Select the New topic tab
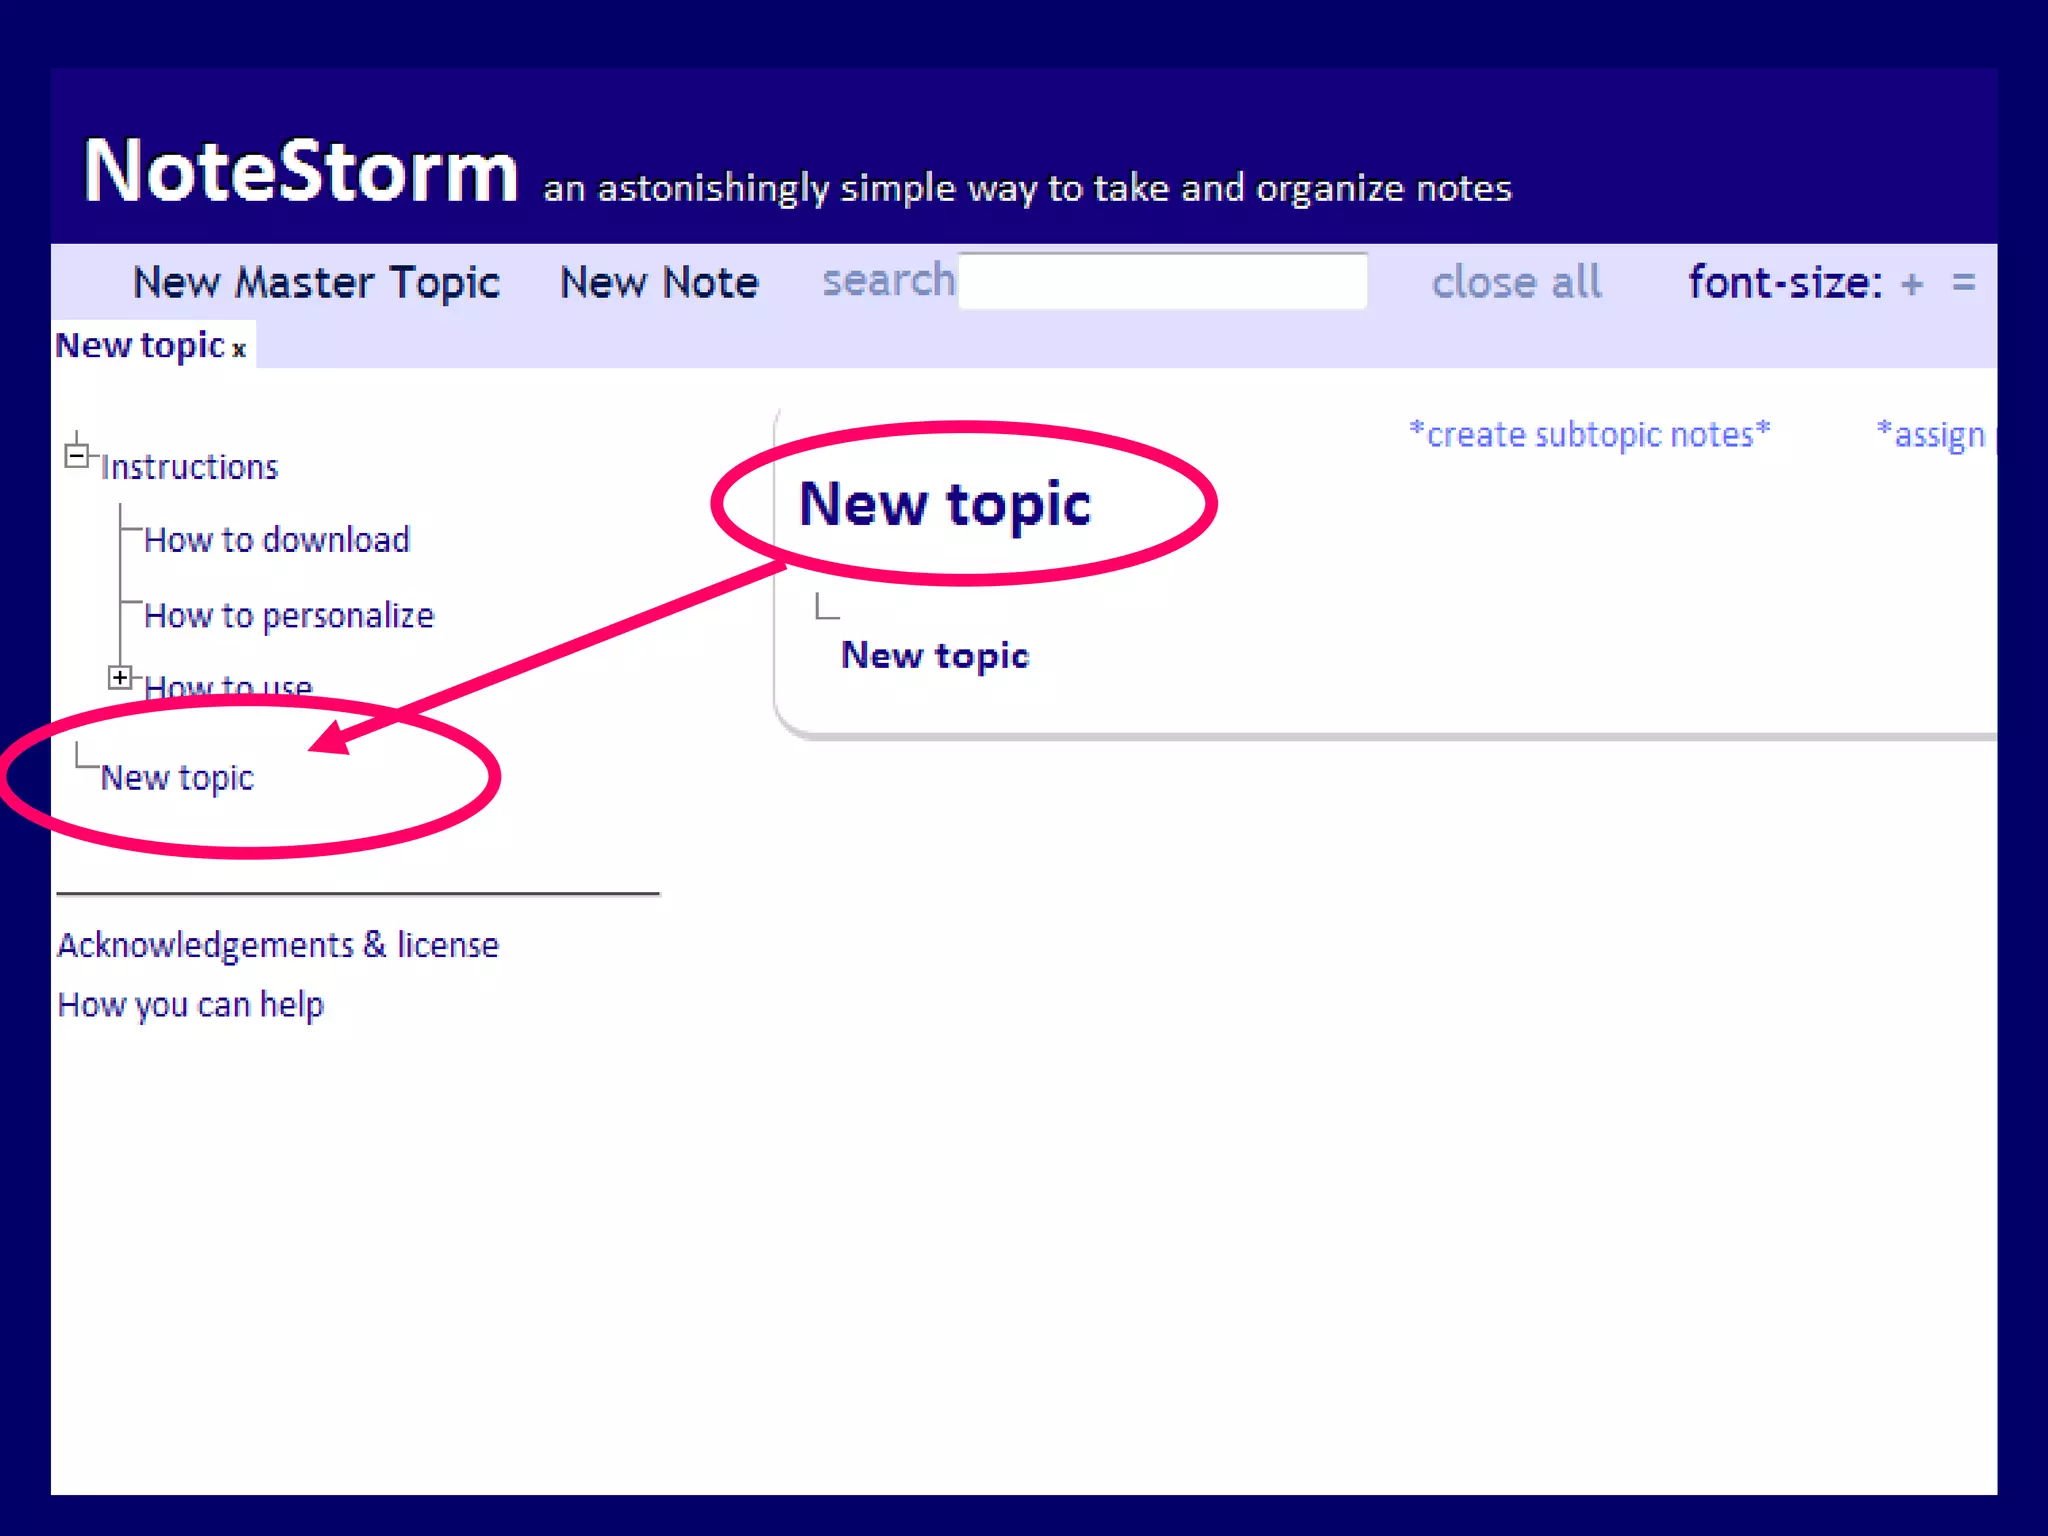Viewport: 2048px width, 1536px height. click(x=140, y=346)
